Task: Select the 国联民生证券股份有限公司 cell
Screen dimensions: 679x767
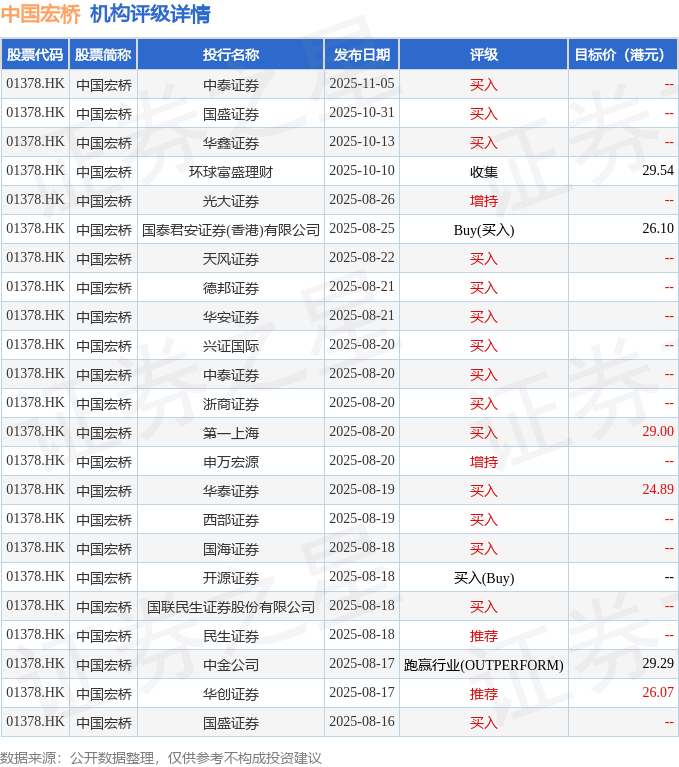Action: [231, 607]
